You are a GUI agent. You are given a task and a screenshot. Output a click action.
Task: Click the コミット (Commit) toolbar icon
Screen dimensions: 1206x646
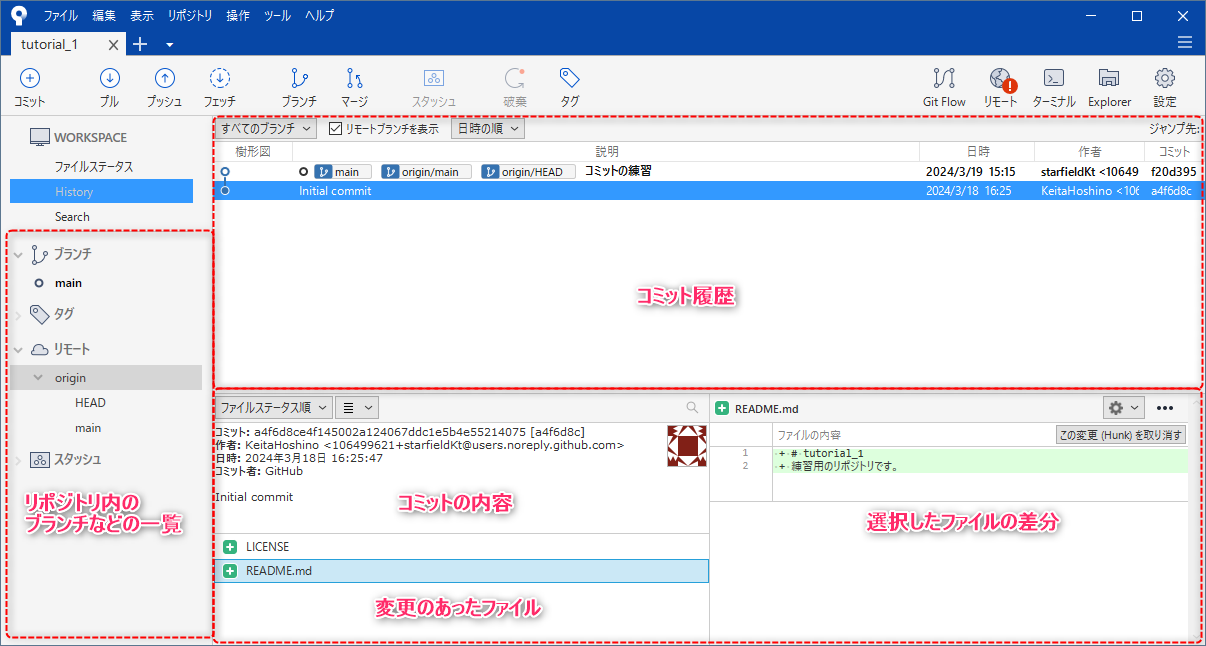[30, 87]
